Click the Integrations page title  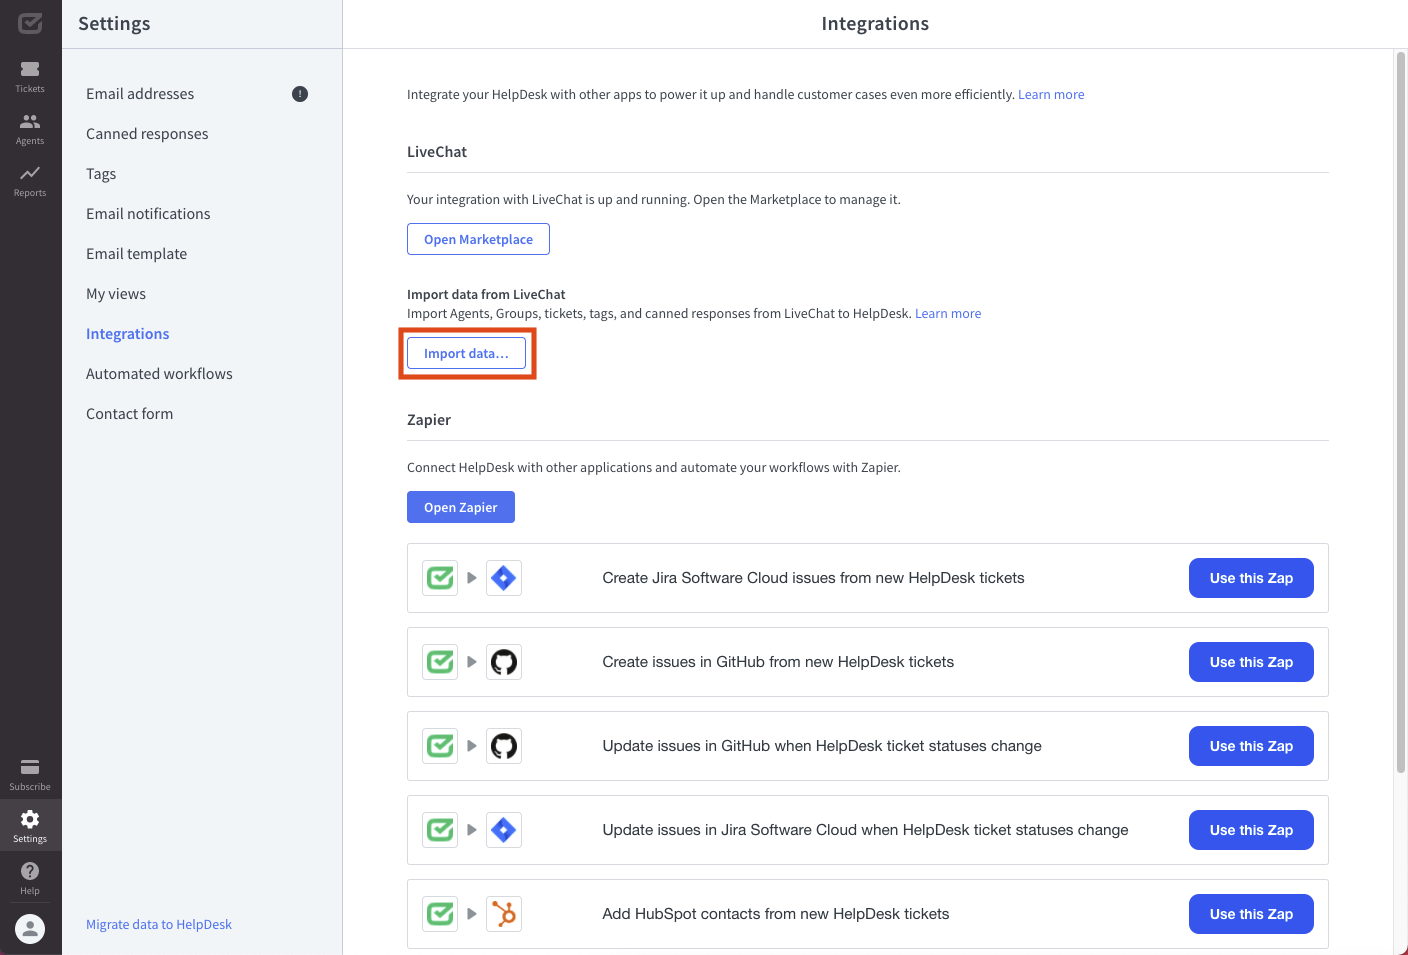click(875, 24)
